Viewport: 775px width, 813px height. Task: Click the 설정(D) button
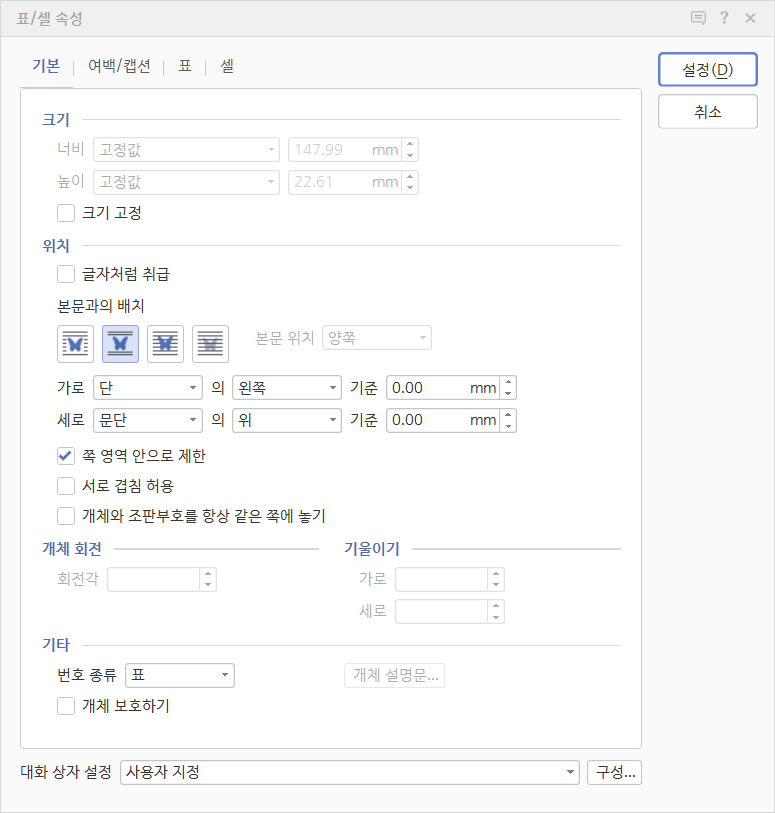tap(708, 69)
